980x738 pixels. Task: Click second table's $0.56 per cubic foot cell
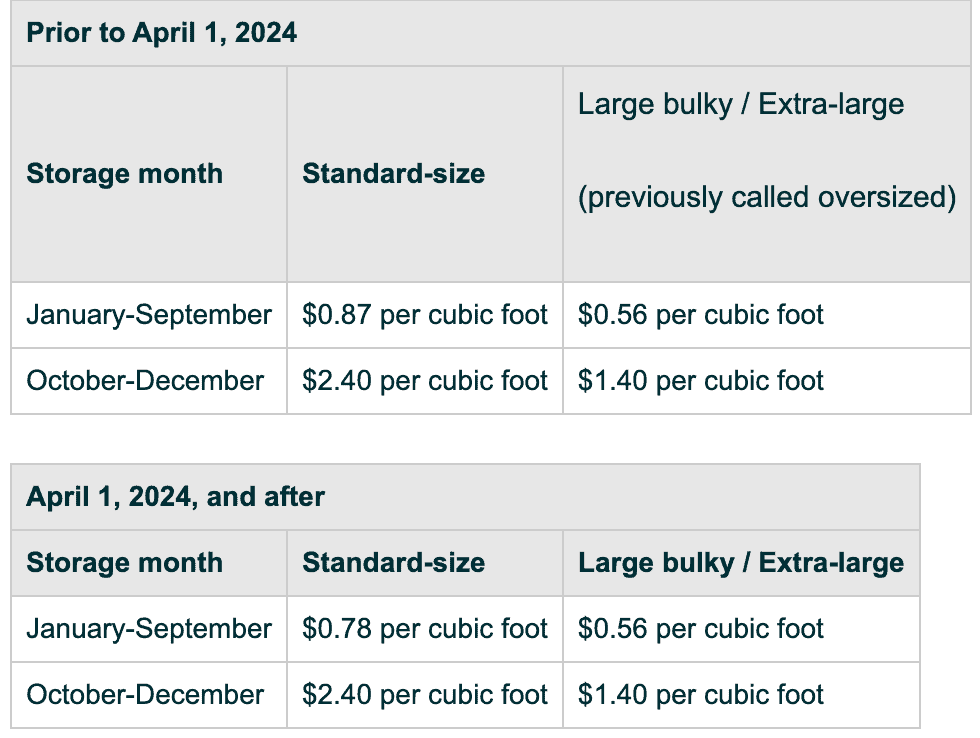tap(701, 629)
